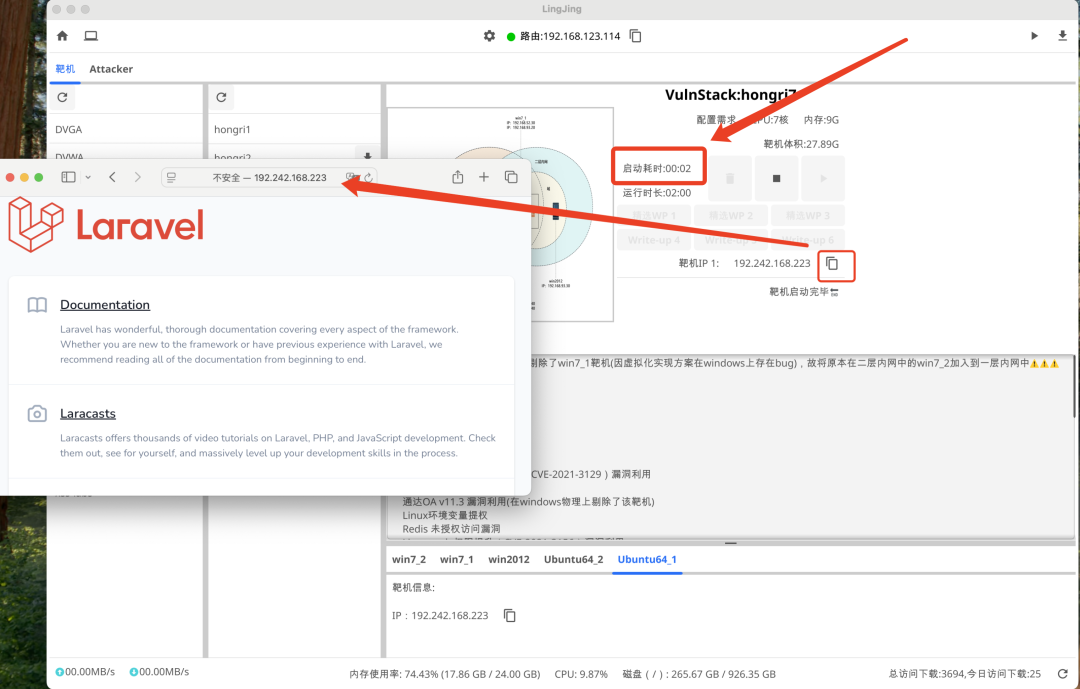
Task: Select the win7_1 machine tab
Action: pos(457,559)
